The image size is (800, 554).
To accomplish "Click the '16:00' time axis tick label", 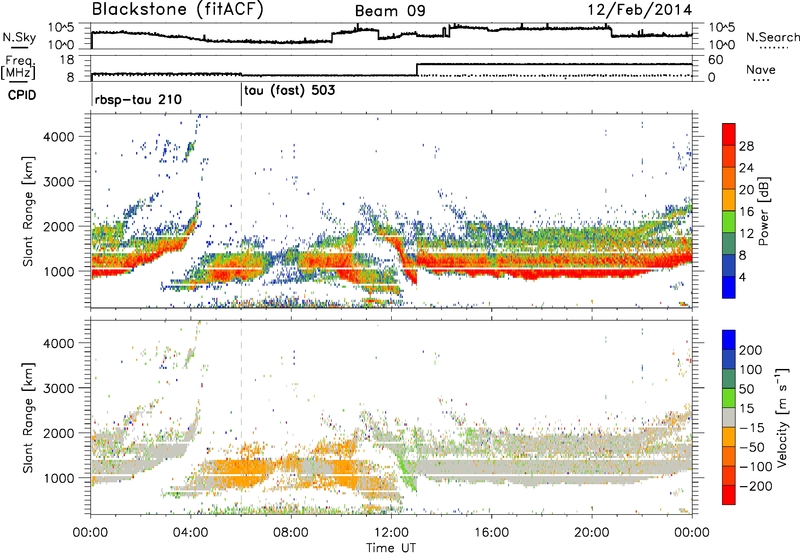I will 491,533.
